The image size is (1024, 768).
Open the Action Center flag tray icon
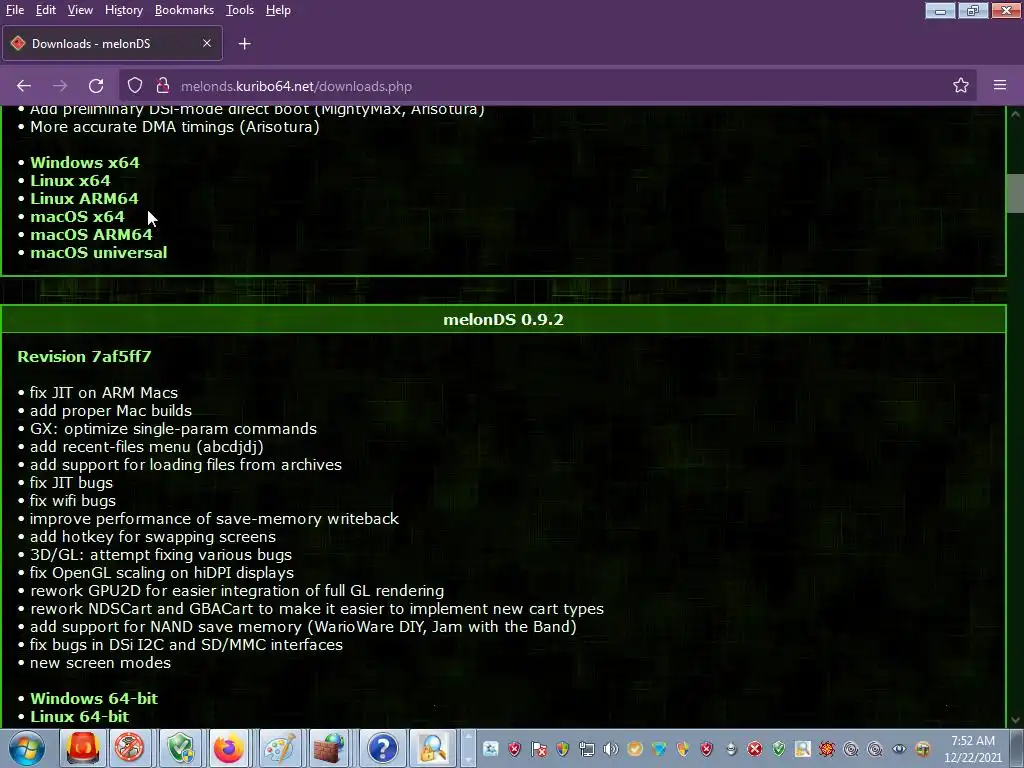[x=539, y=749]
